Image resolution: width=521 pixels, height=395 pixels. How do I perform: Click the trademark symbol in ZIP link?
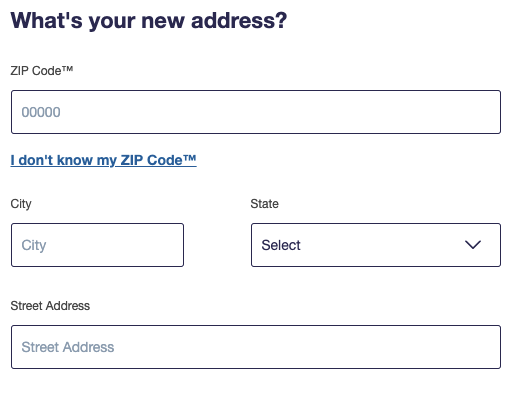(x=189, y=158)
